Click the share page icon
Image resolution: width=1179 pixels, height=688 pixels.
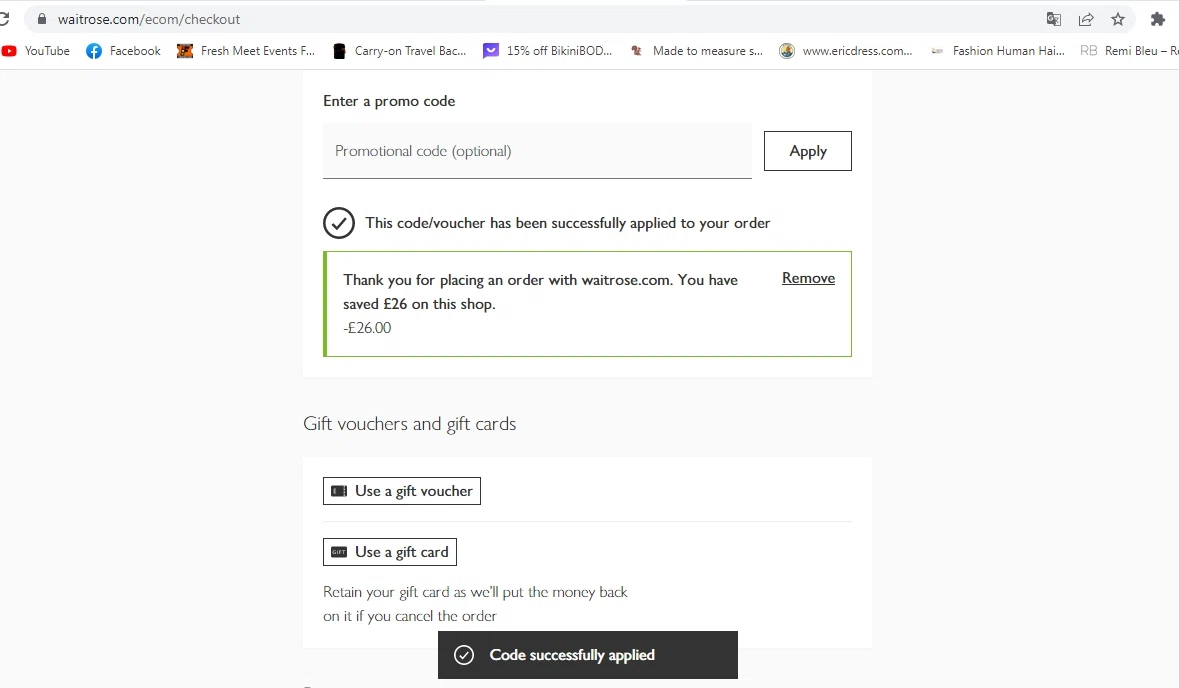1086,19
